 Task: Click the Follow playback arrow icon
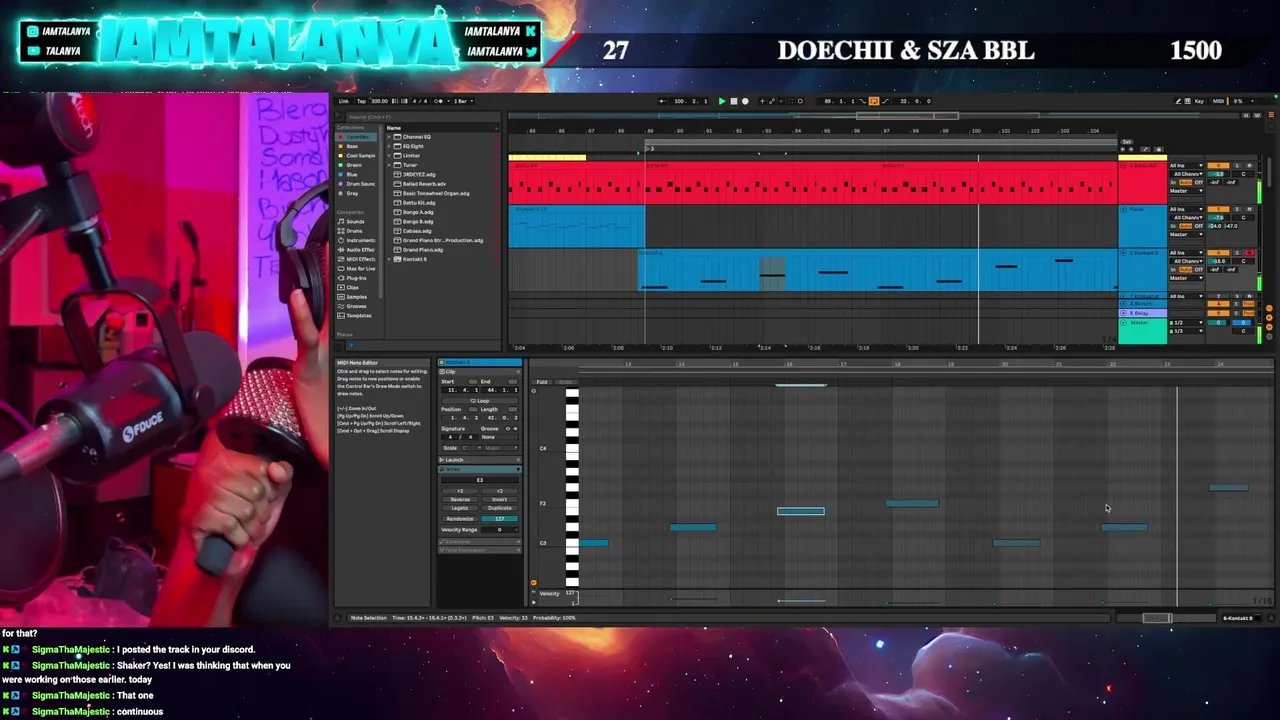tap(662, 101)
